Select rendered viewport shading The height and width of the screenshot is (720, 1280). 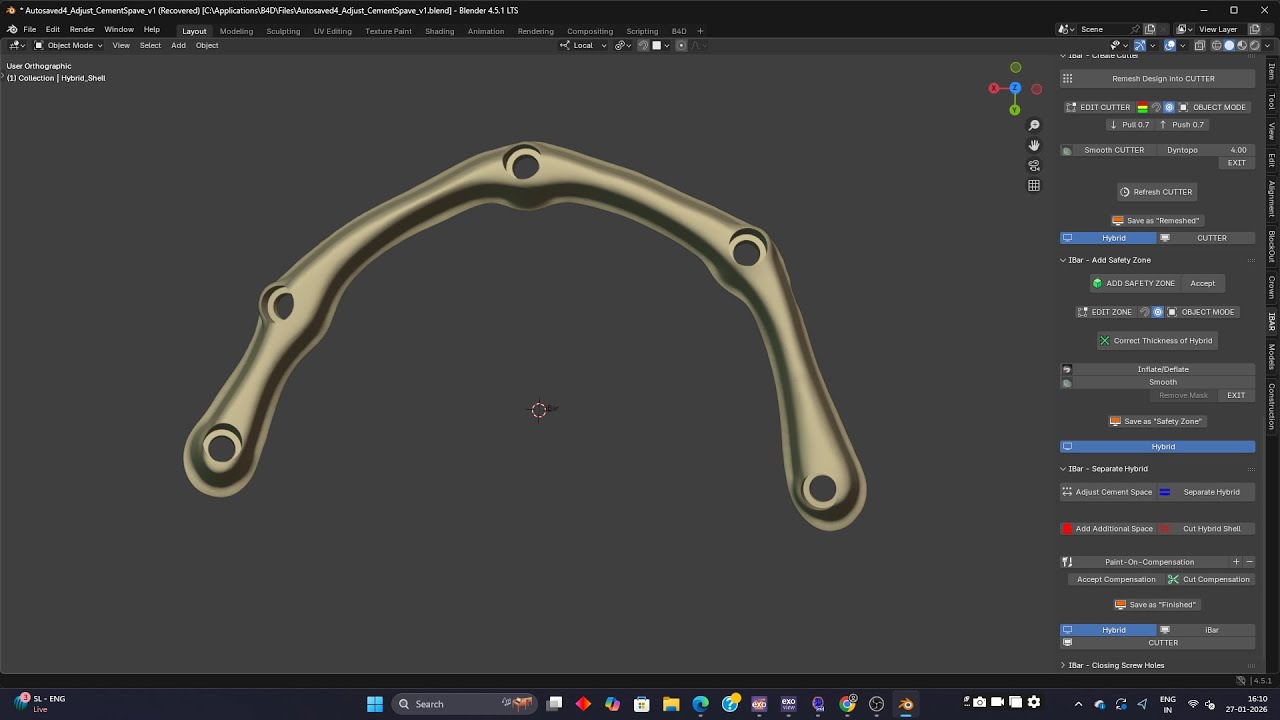point(1254,45)
